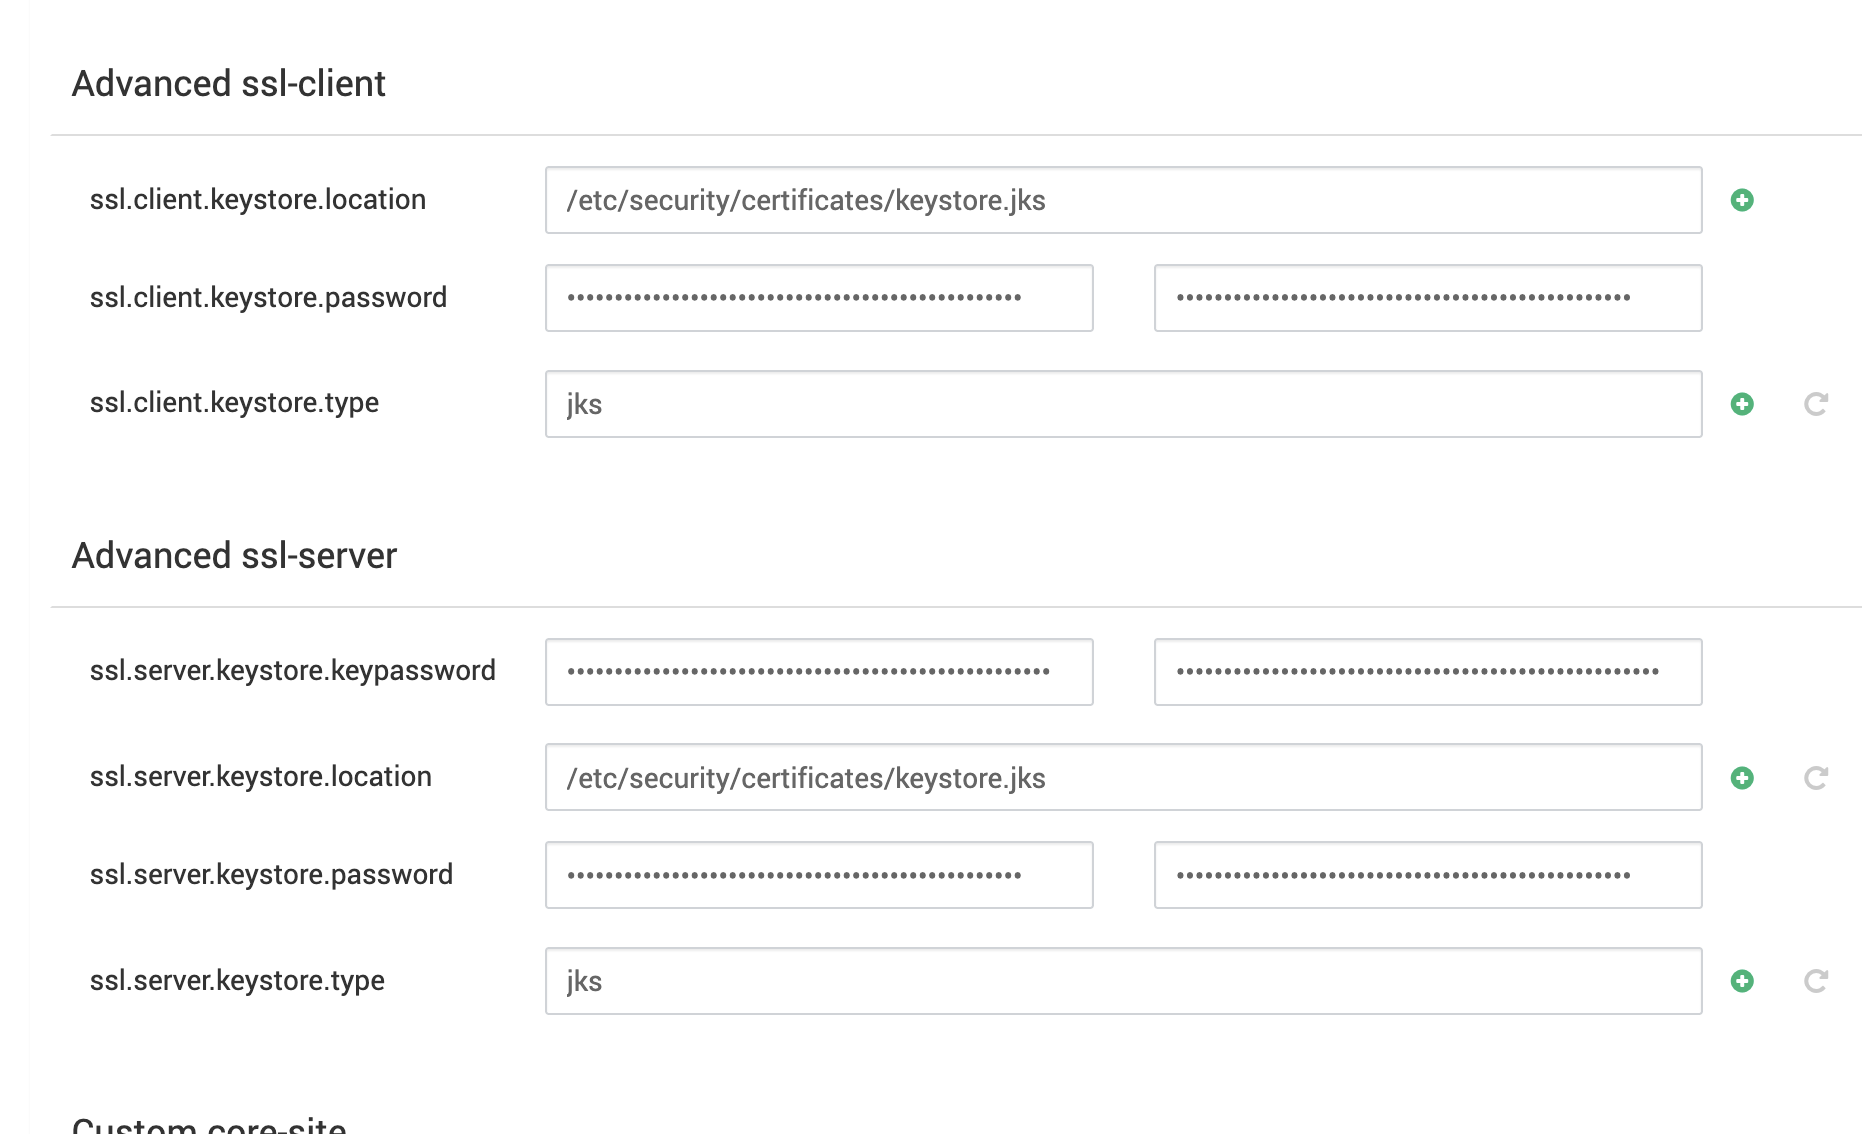Viewport: 1862px width, 1134px height.
Task: Click first ssl.server.keystore.password field
Action: coord(819,875)
